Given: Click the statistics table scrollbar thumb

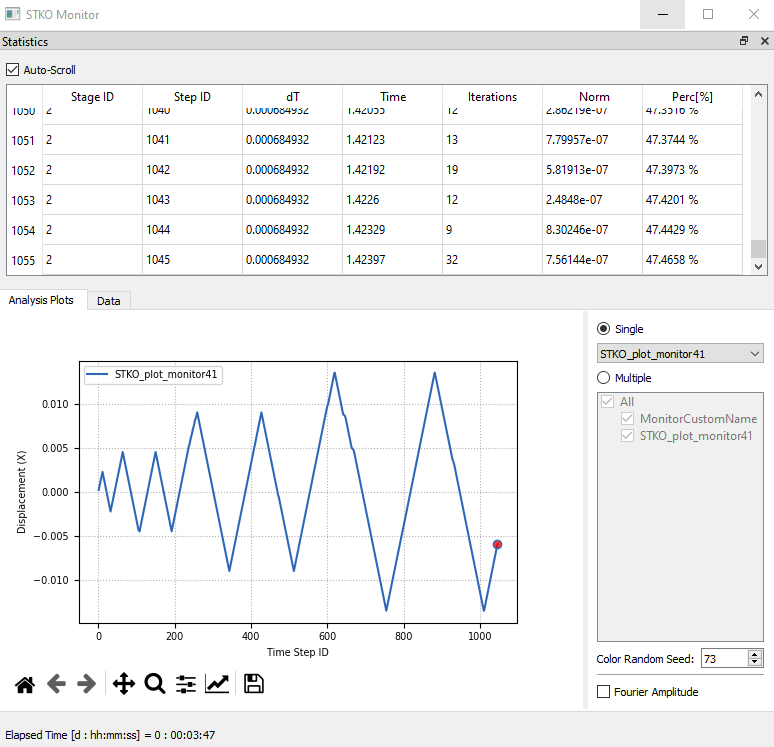Looking at the screenshot, I should tap(759, 249).
